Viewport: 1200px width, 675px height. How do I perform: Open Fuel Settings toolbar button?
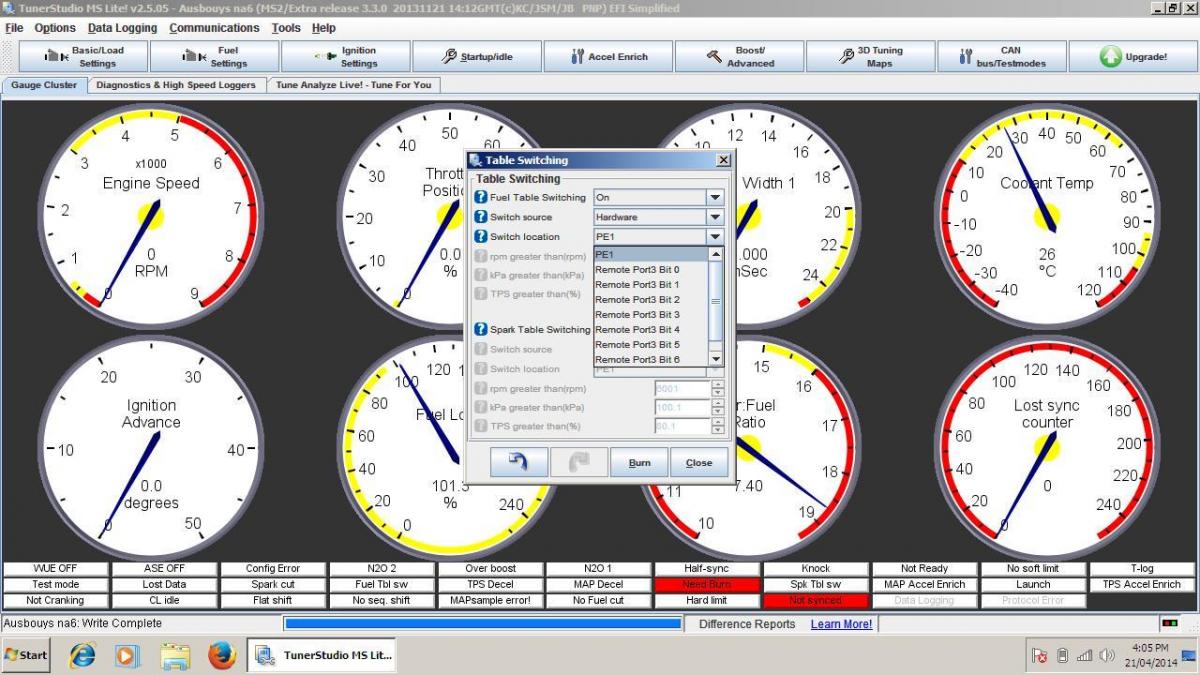(214, 57)
